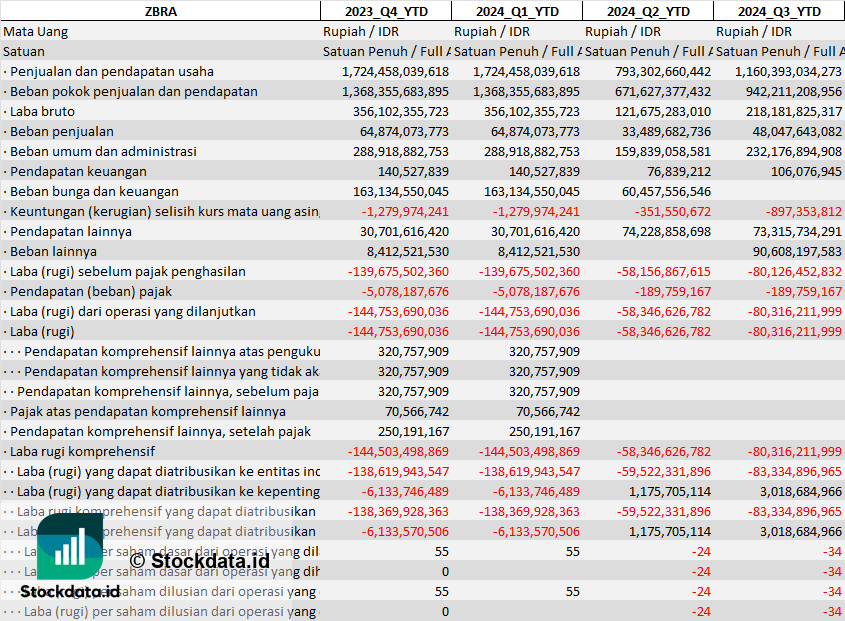Select the 2024_Q3_YTD column header
The height and width of the screenshot is (621, 845).
point(779,11)
